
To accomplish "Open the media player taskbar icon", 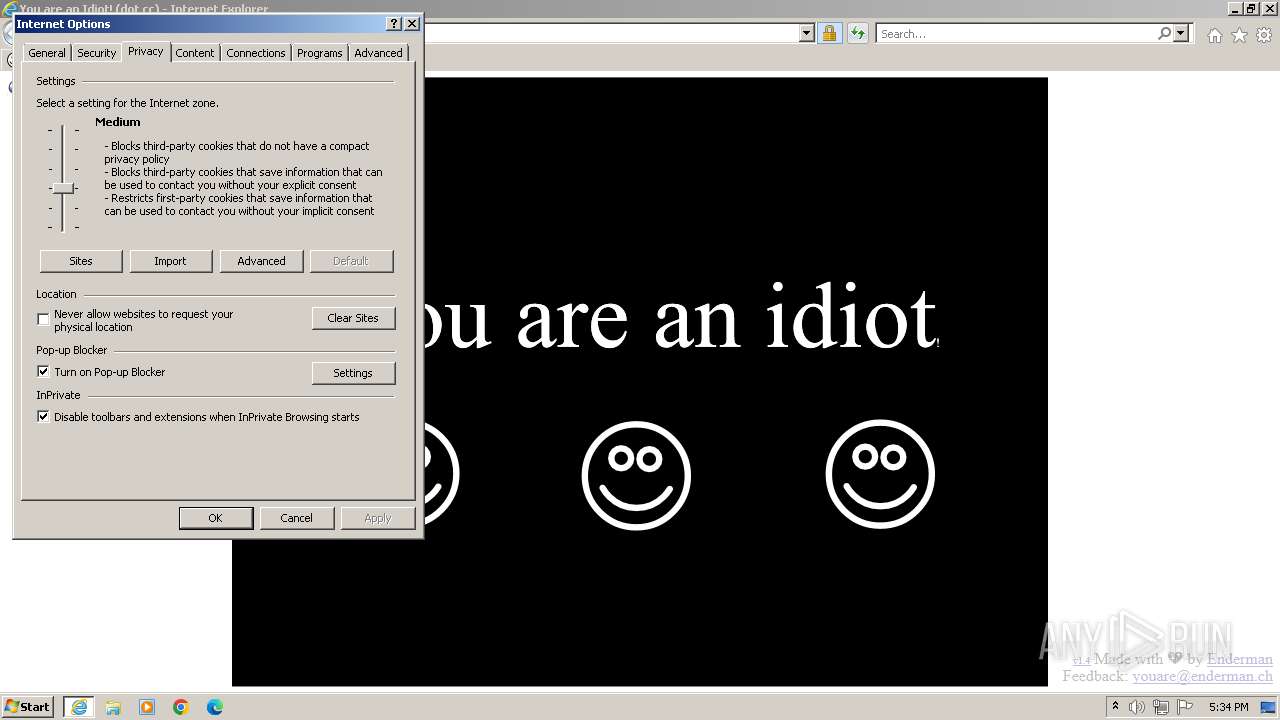I will pyautogui.click(x=147, y=707).
